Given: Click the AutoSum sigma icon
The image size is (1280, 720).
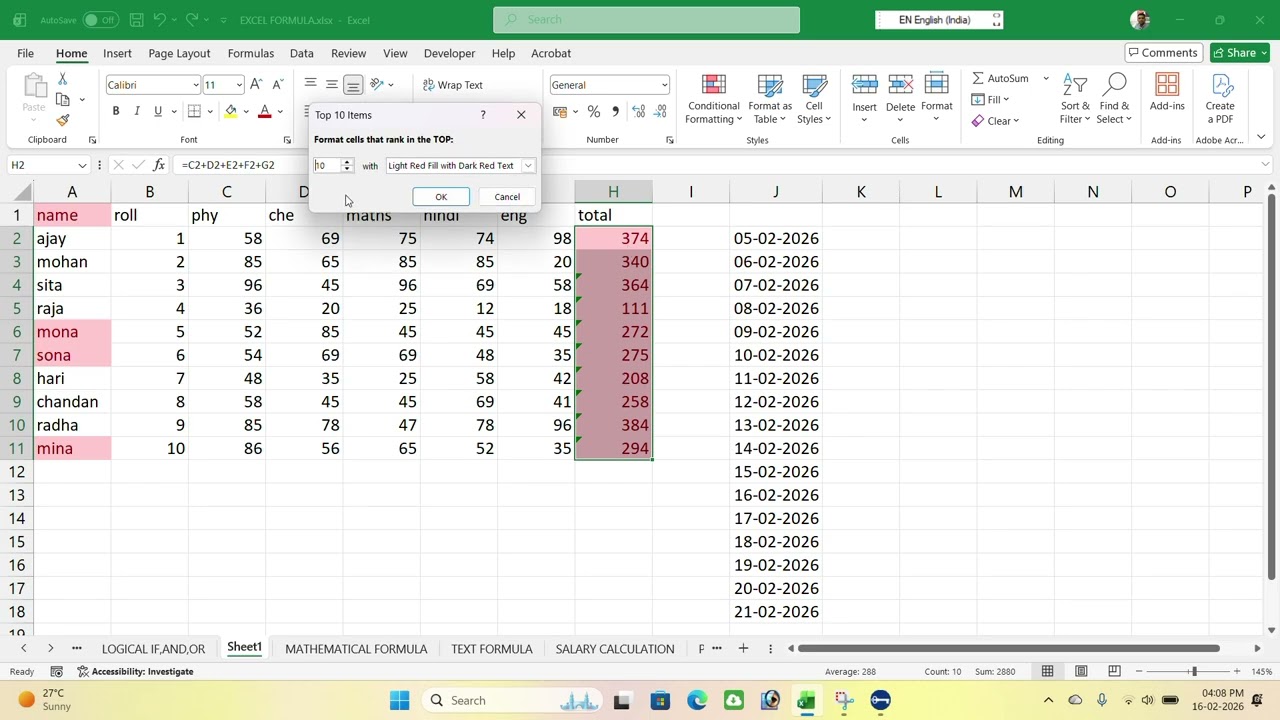Looking at the screenshot, I should (978, 78).
